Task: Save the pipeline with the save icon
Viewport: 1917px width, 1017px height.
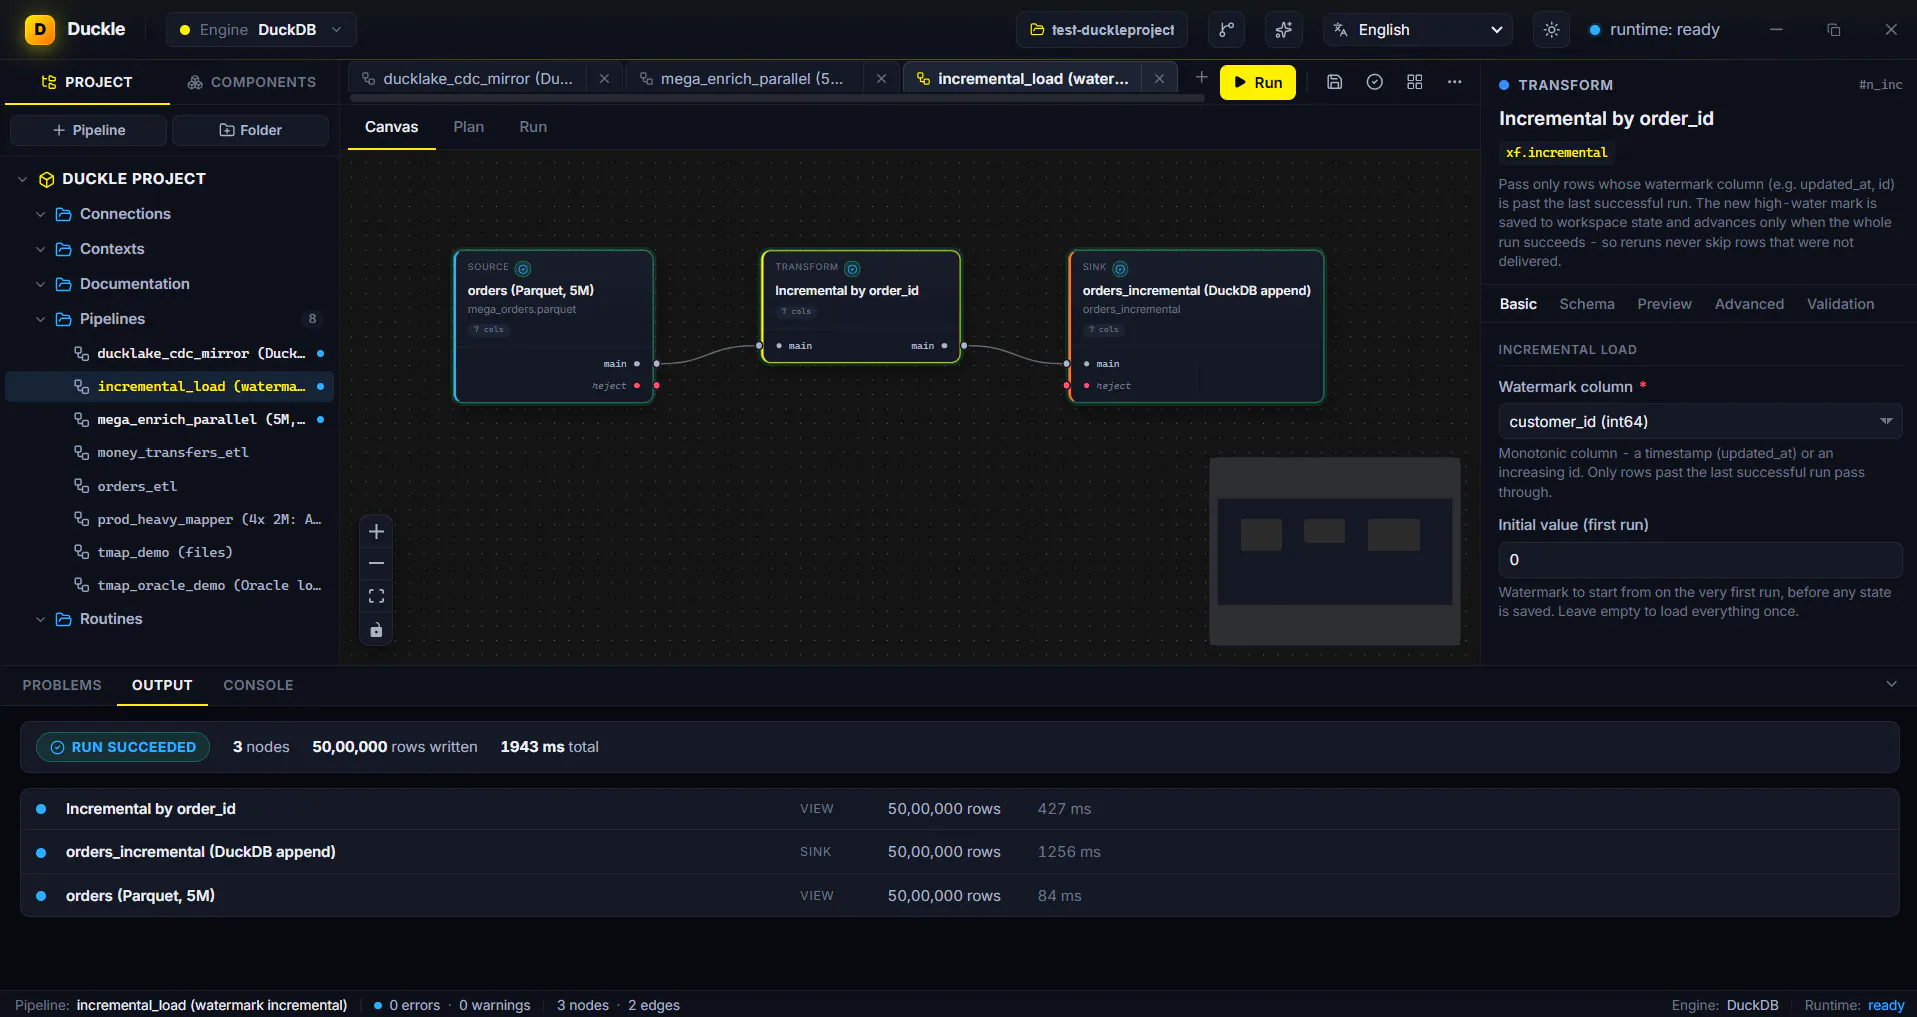Action: (x=1334, y=82)
